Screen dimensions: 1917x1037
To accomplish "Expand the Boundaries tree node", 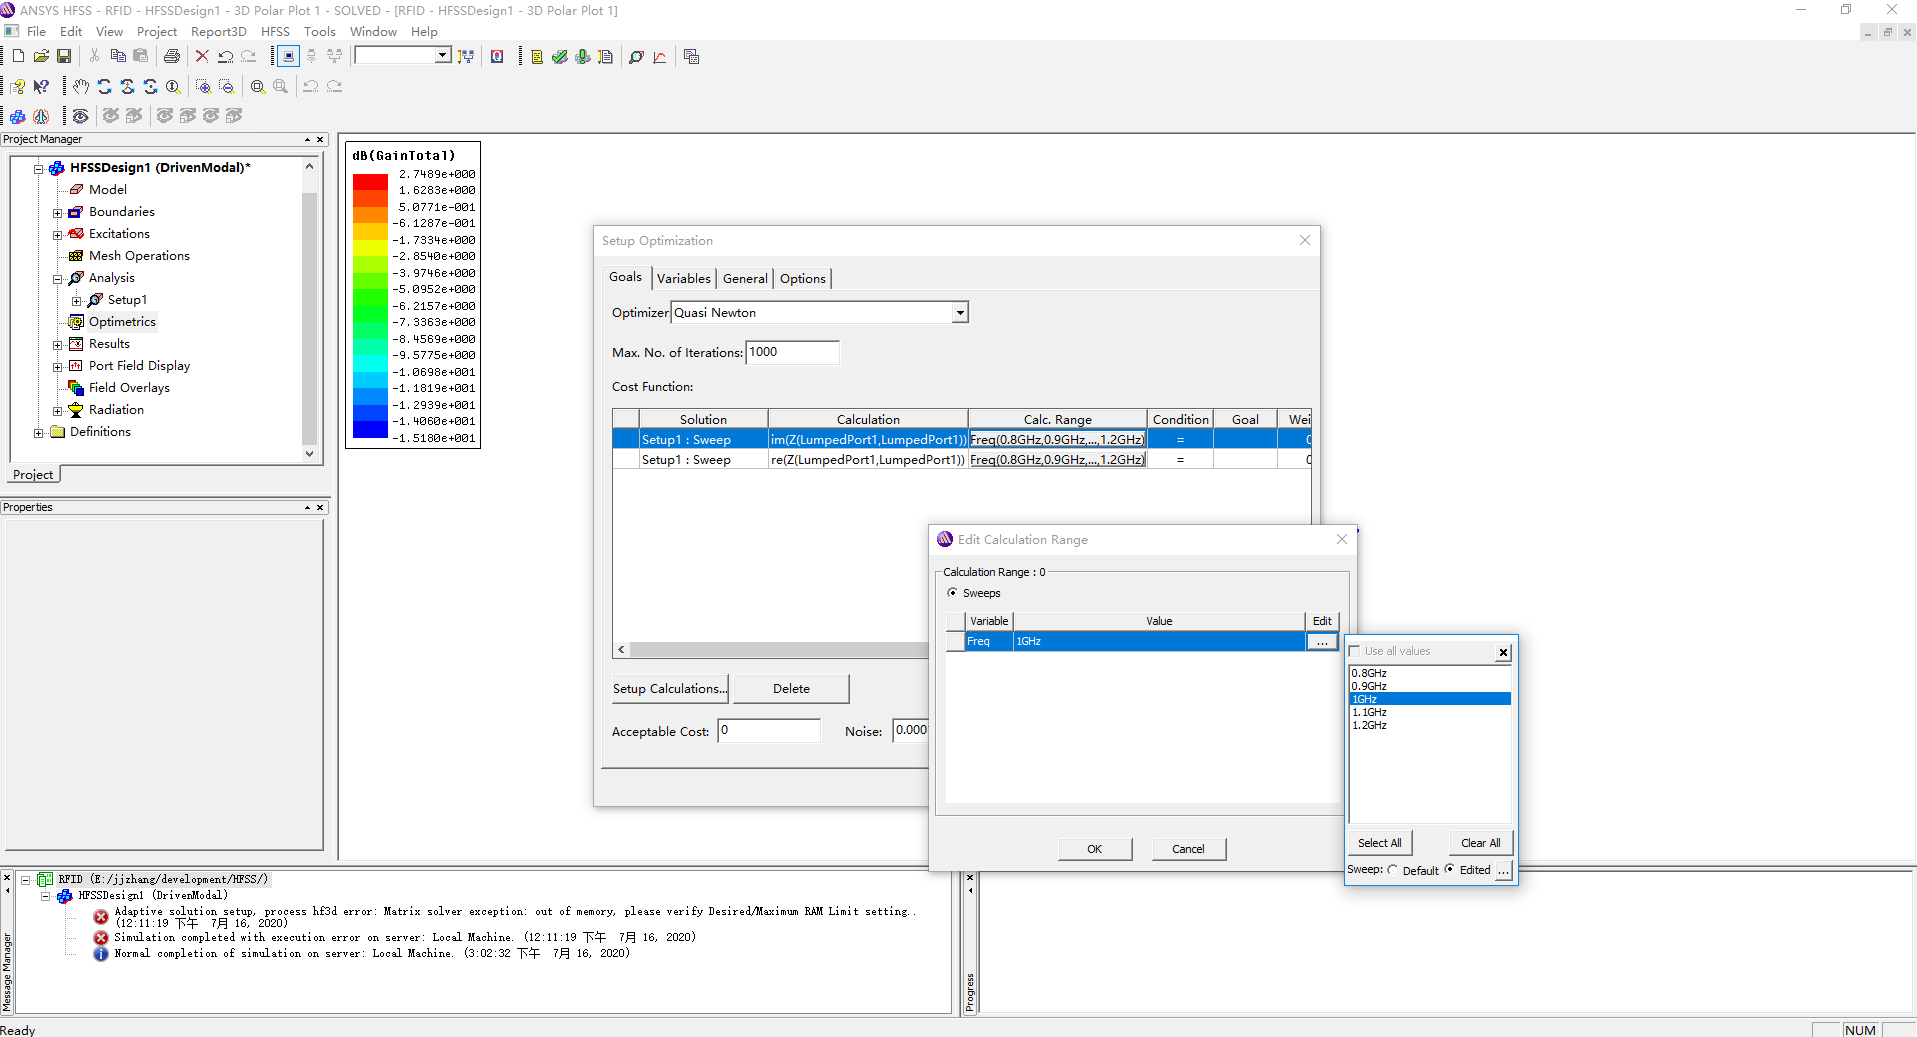I will click(x=58, y=213).
